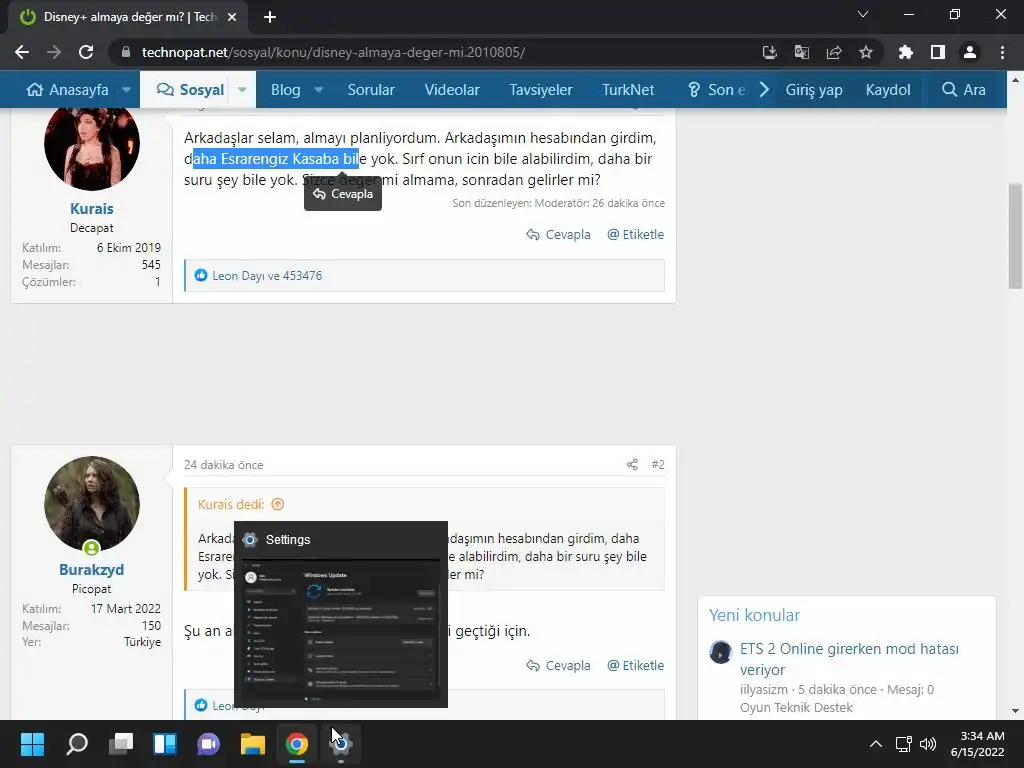Click the share icon on post #2
The height and width of the screenshot is (768, 1024).
632,464
